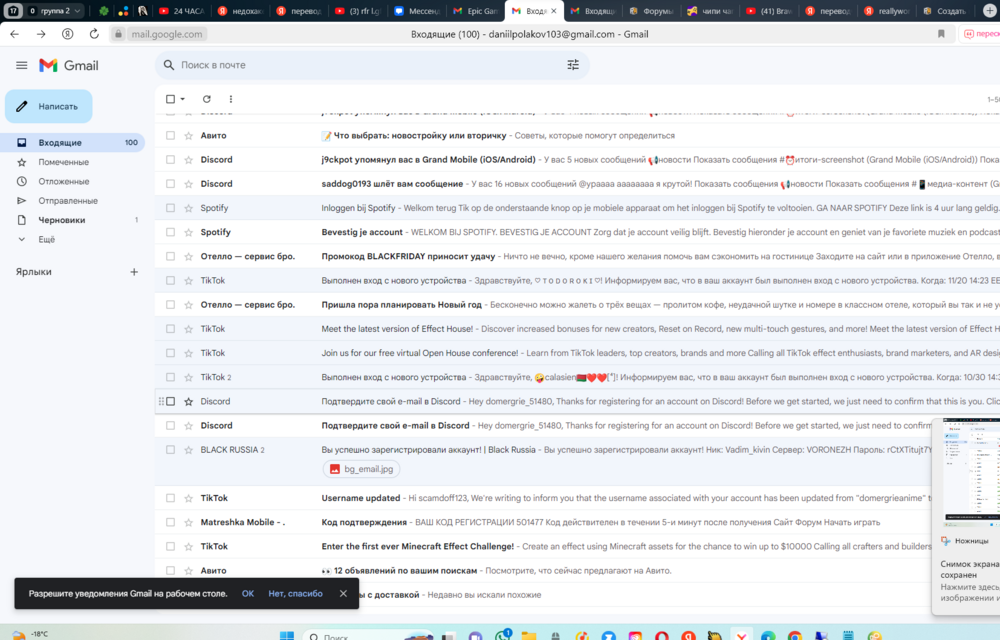
Task: Open the saved screenshot thumbnail in Ножницы notification
Action: pos(971,472)
